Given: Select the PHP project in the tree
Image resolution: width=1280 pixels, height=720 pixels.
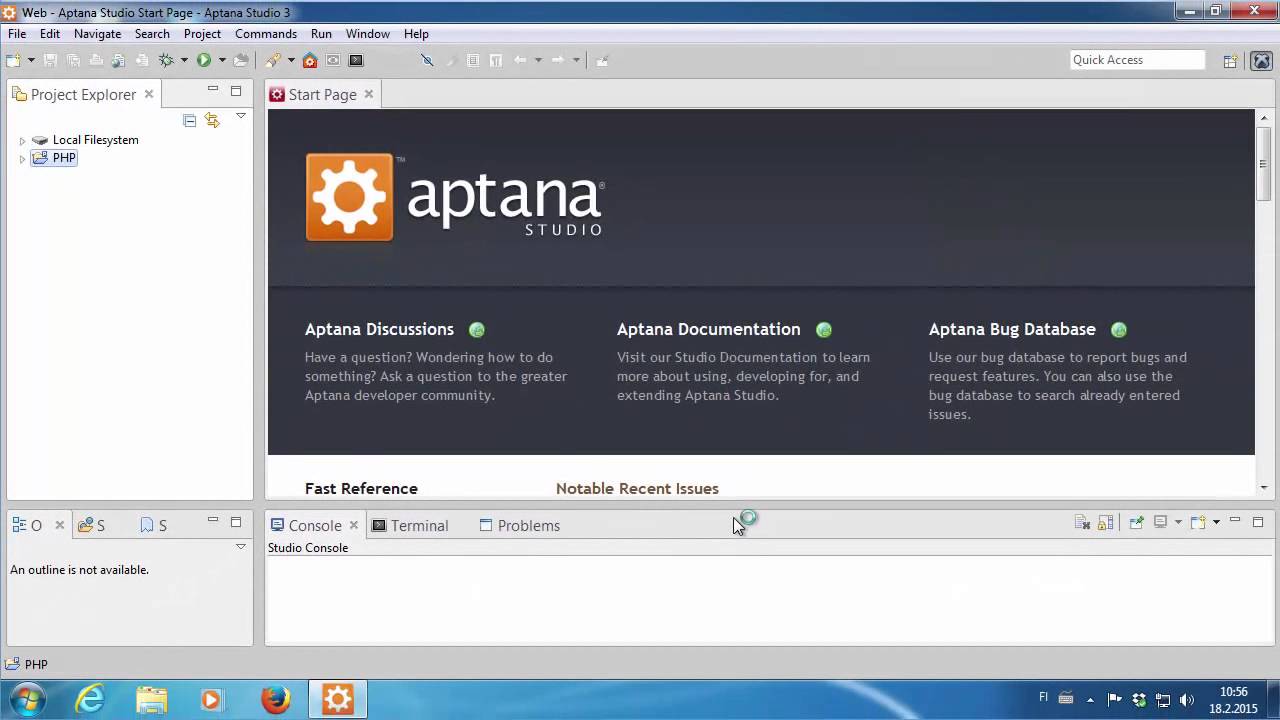Looking at the screenshot, I should (x=54, y=158).
